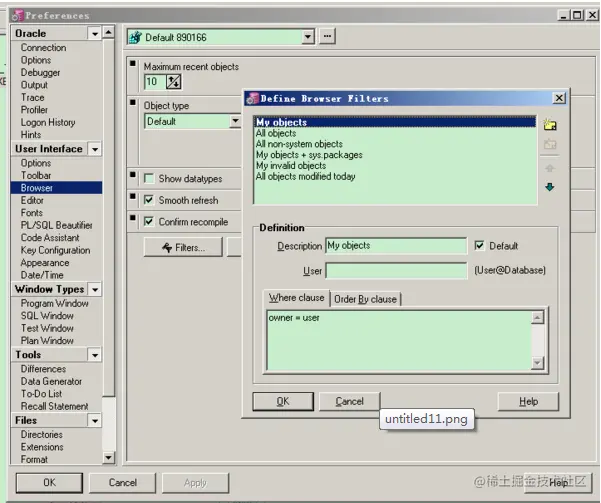The height and width of the screenshot is (503, 601).
Task: Open Data Generator preferences
Action: 51,381
